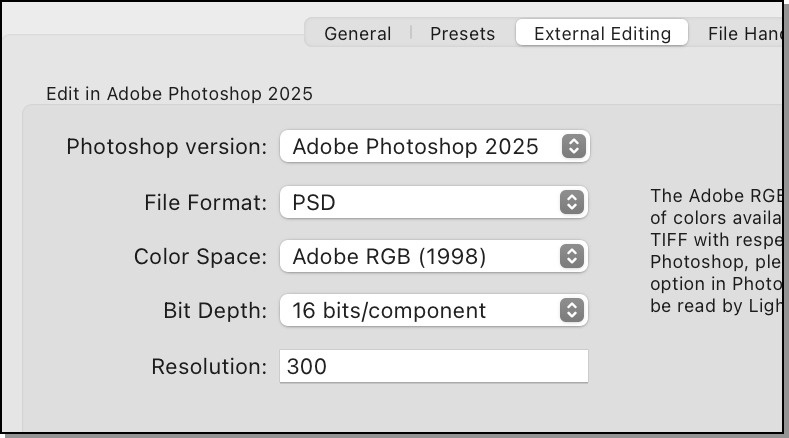Click into the Resolution input field
The image size is (789, 438).
[434, 366]
